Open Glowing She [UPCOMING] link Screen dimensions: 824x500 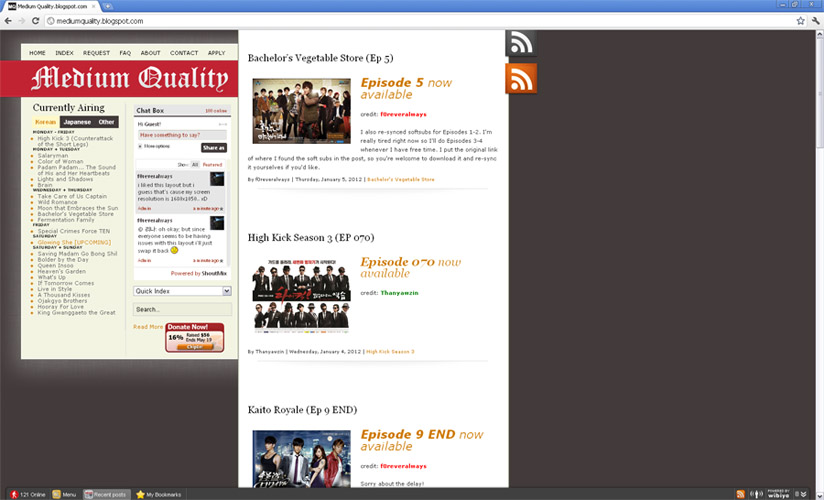pos(74,242)
